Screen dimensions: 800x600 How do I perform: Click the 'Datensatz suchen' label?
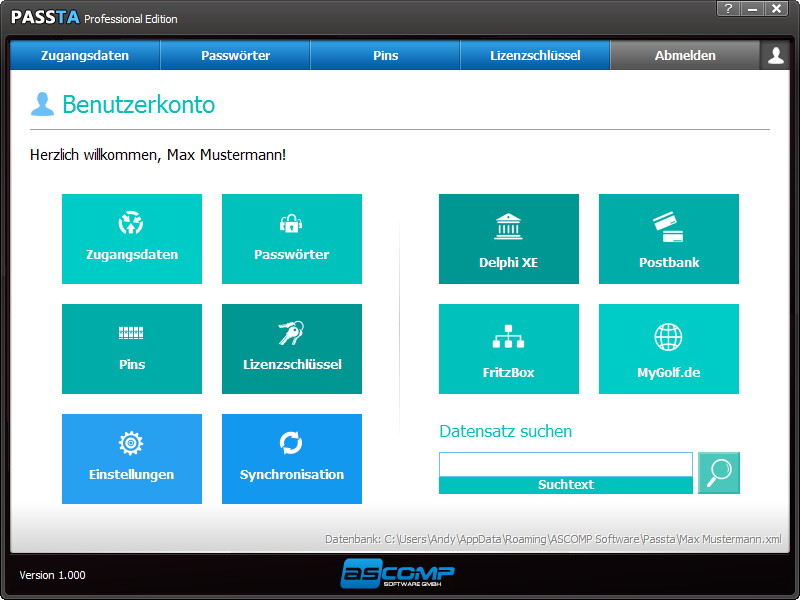click(x=506, y=431)
